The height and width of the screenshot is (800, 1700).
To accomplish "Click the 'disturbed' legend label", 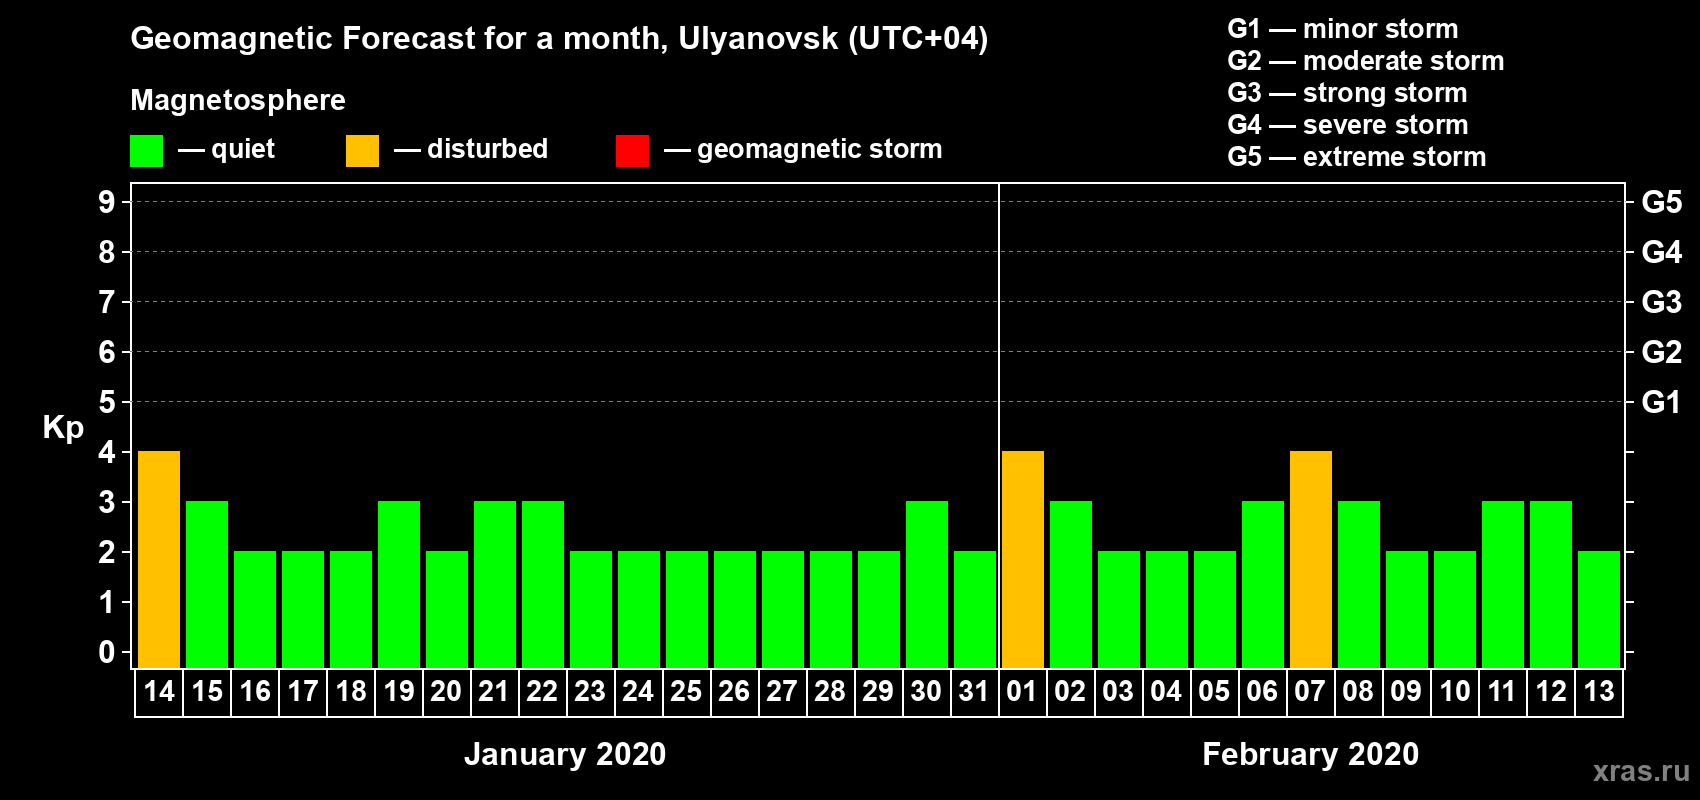I will (487, 149).
